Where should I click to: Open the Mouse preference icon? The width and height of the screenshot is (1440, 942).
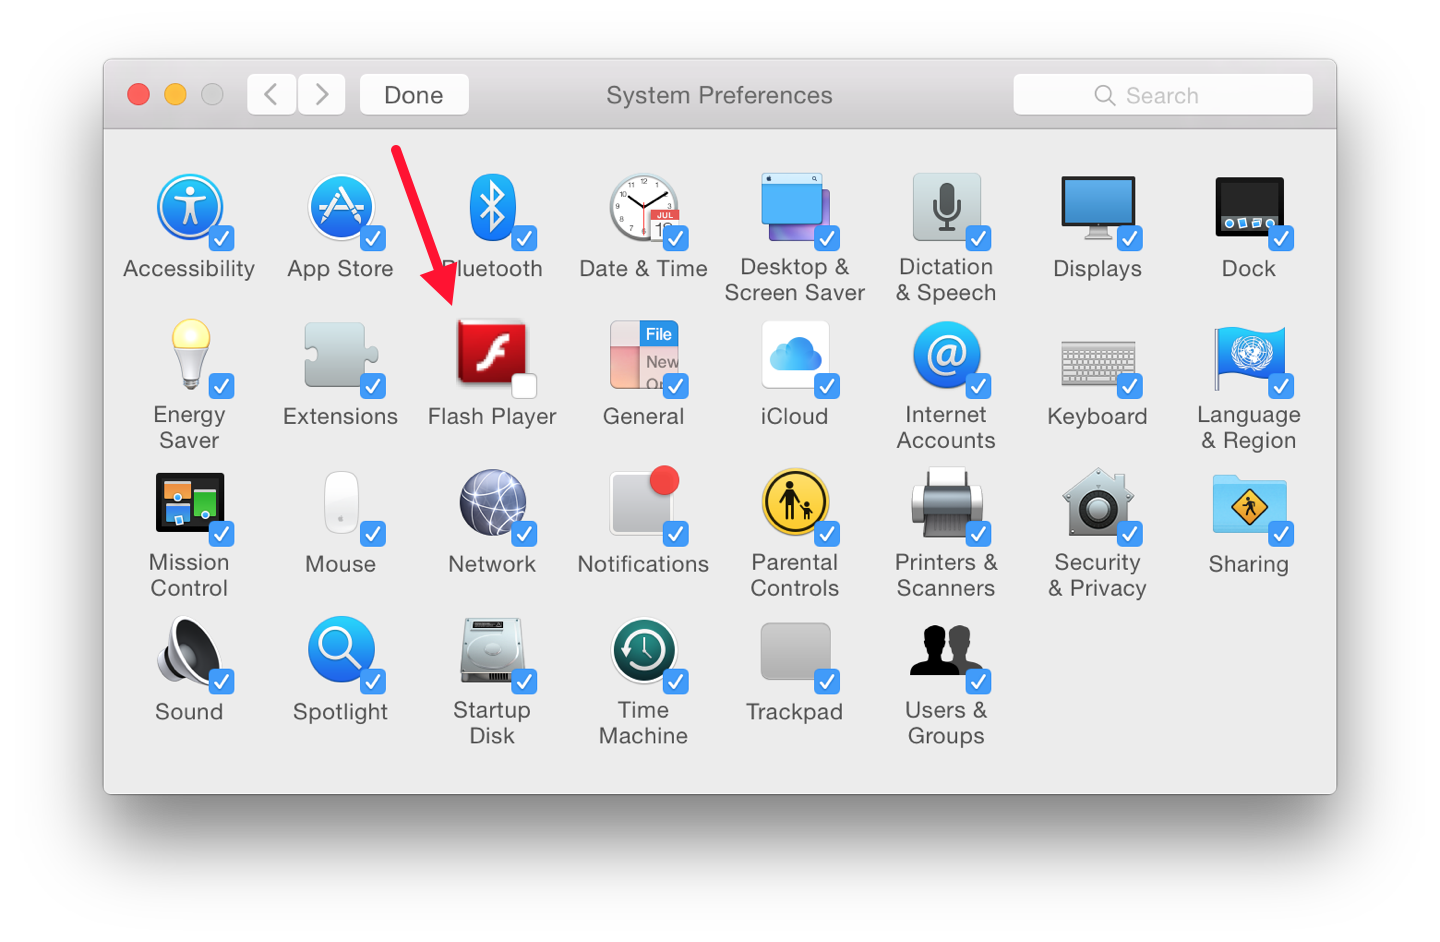coord(341,503)
